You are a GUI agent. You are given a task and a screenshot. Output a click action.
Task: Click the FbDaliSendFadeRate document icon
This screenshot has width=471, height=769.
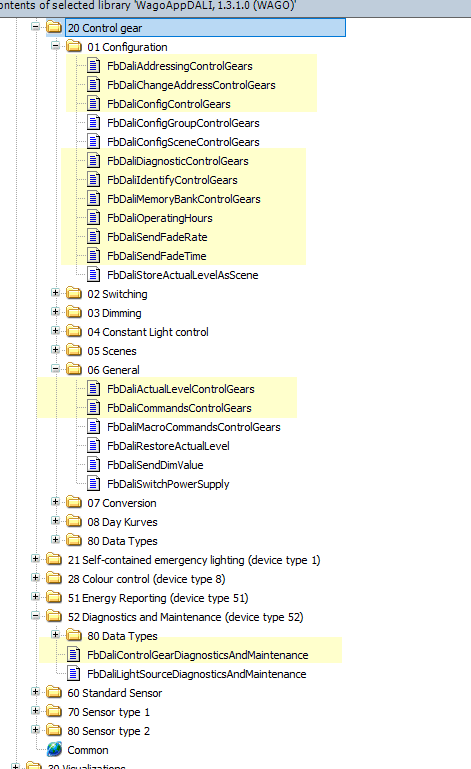pos(94,237)
